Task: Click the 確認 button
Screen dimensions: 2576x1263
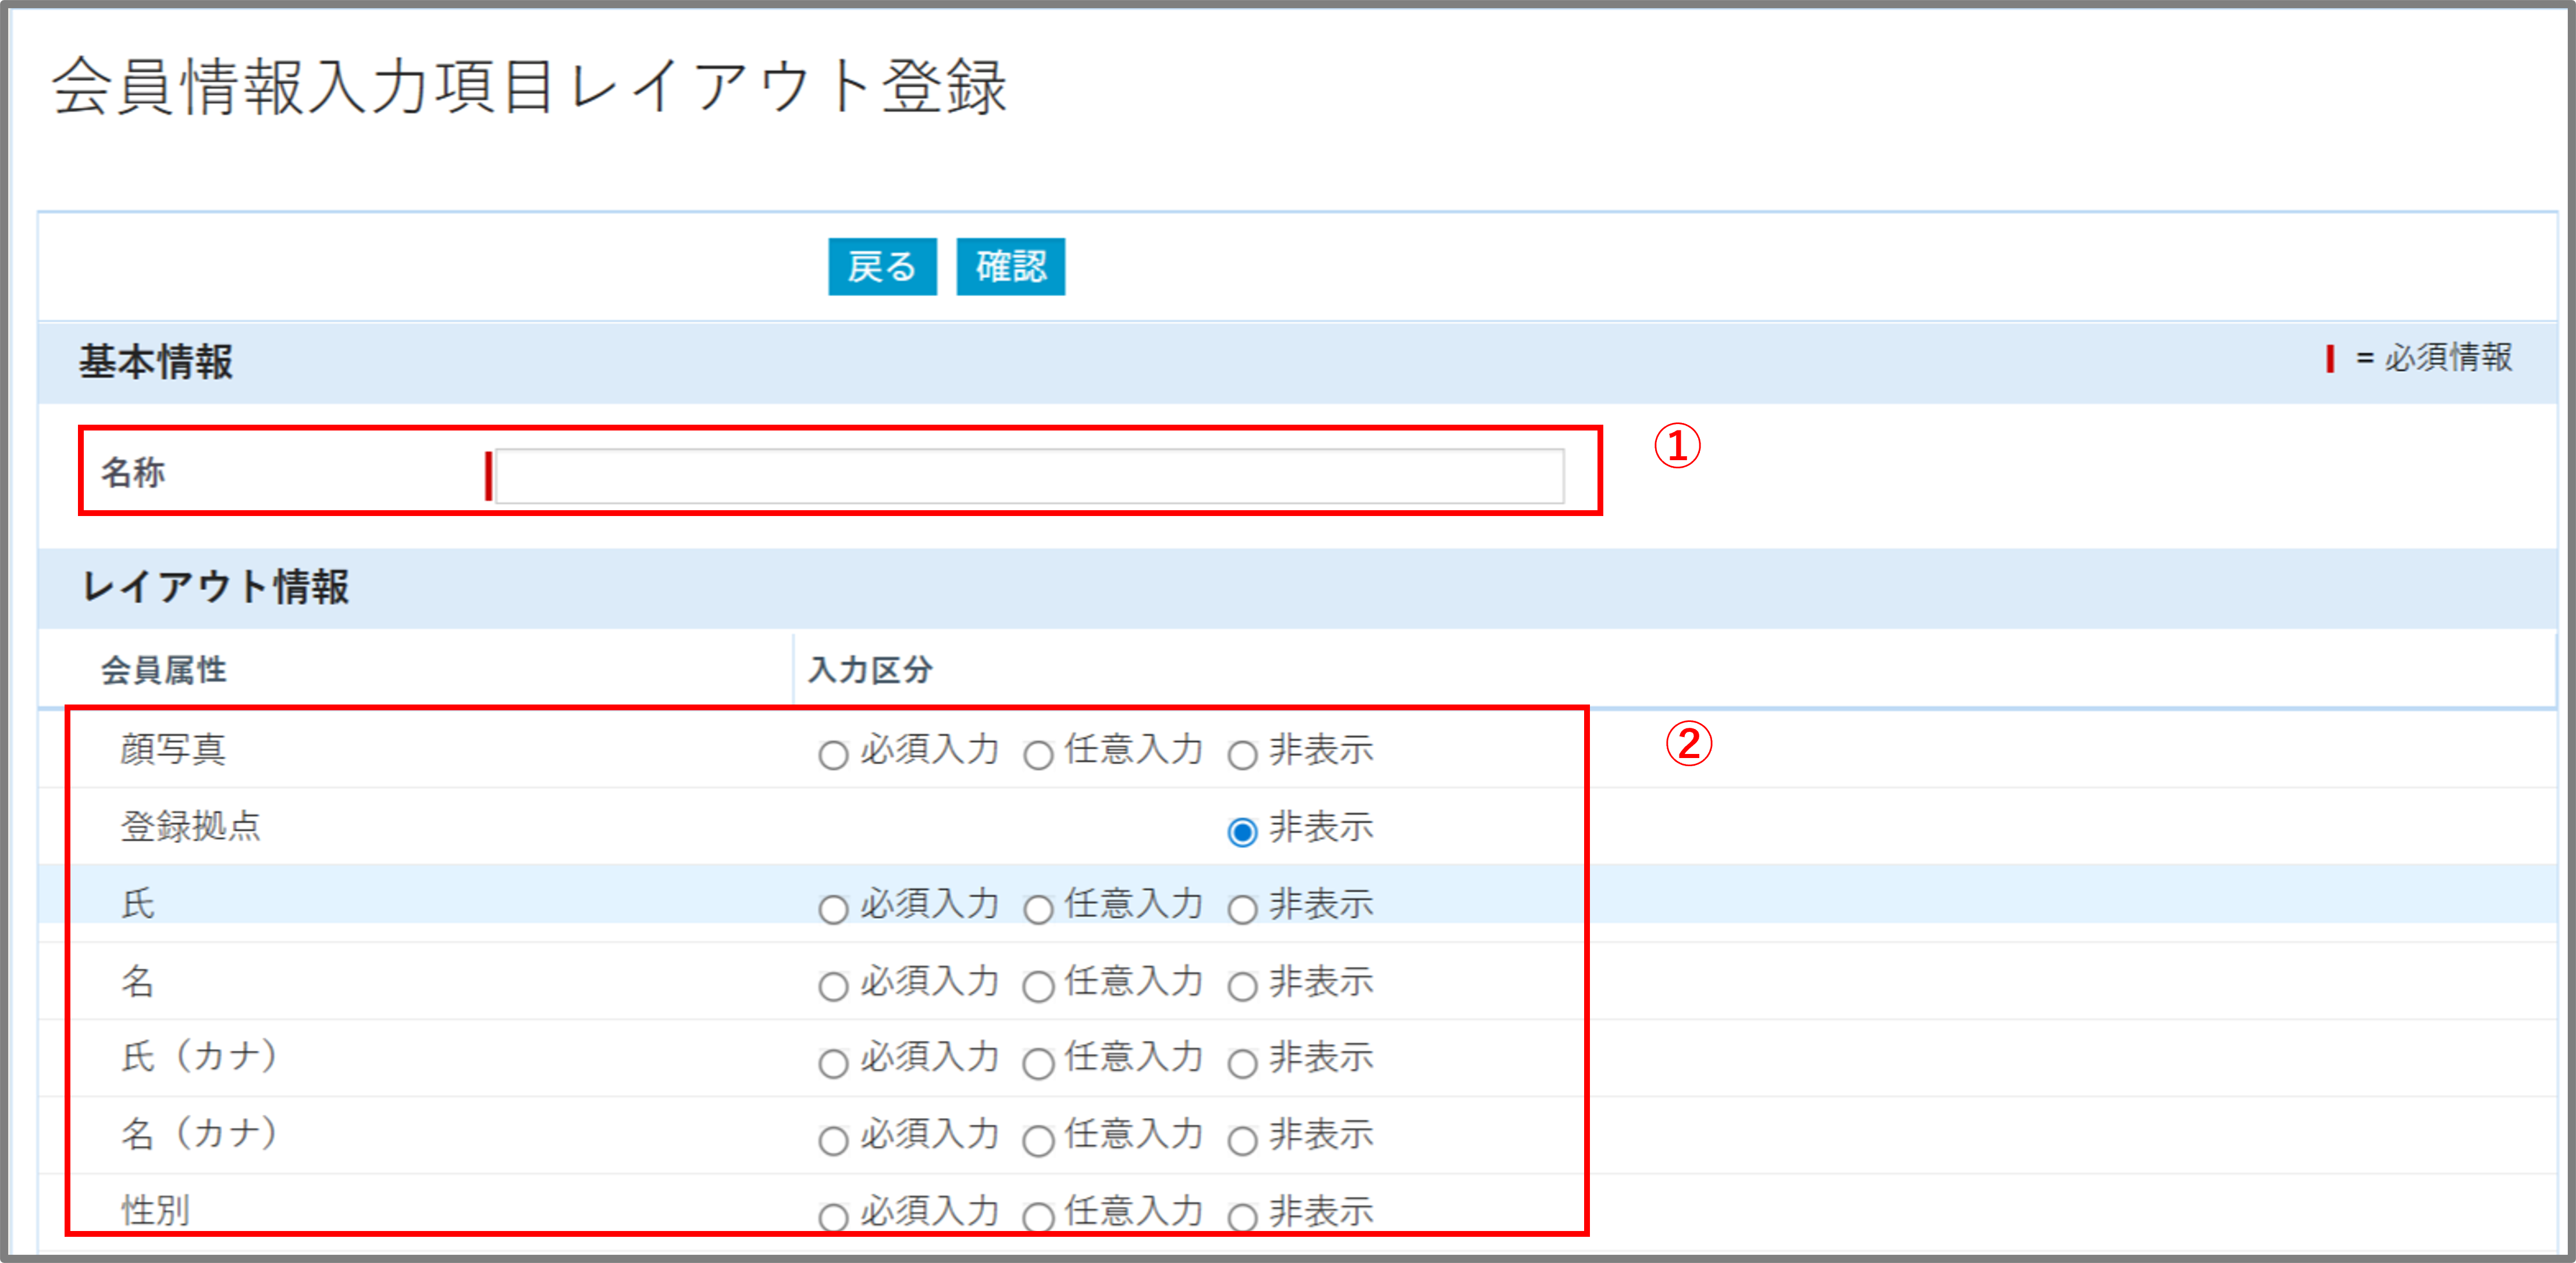Action: pyautogui.click(x=1010, y=267)
